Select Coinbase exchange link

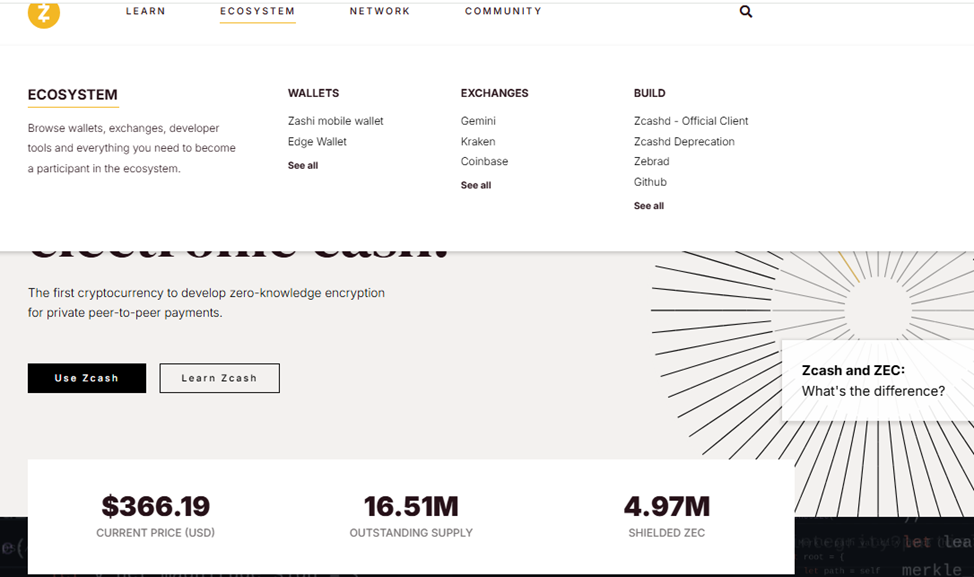[484, 162]
